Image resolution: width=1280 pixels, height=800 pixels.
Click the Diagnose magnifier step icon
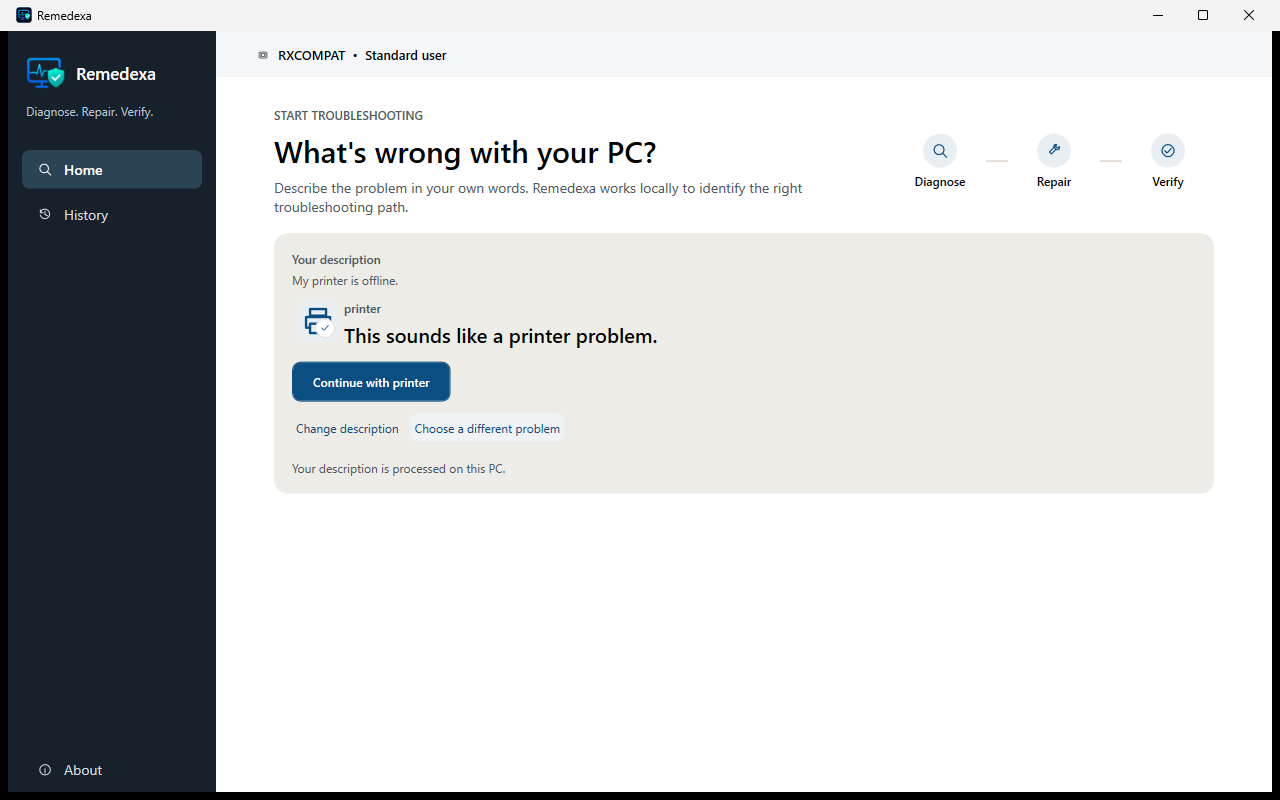point(940,151)
